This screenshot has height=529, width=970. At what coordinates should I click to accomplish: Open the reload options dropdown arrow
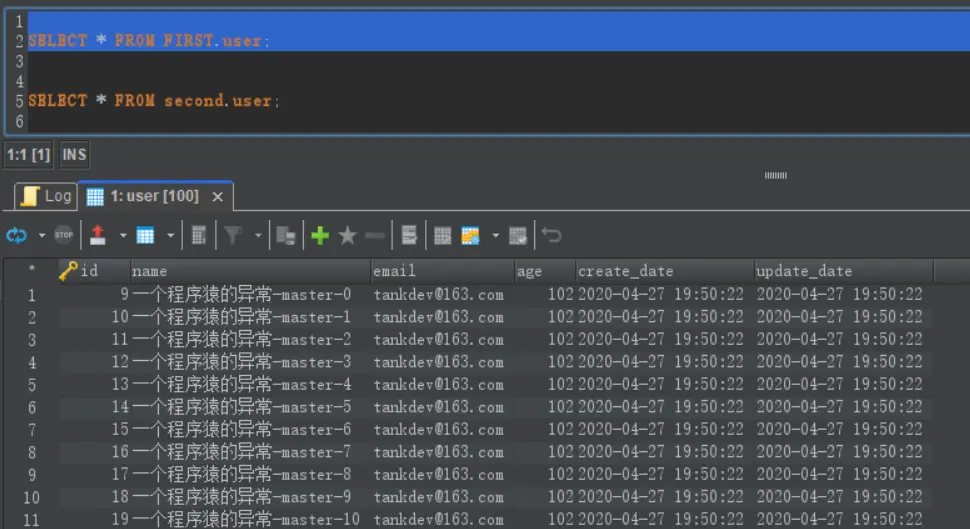[x=41, y=236]
